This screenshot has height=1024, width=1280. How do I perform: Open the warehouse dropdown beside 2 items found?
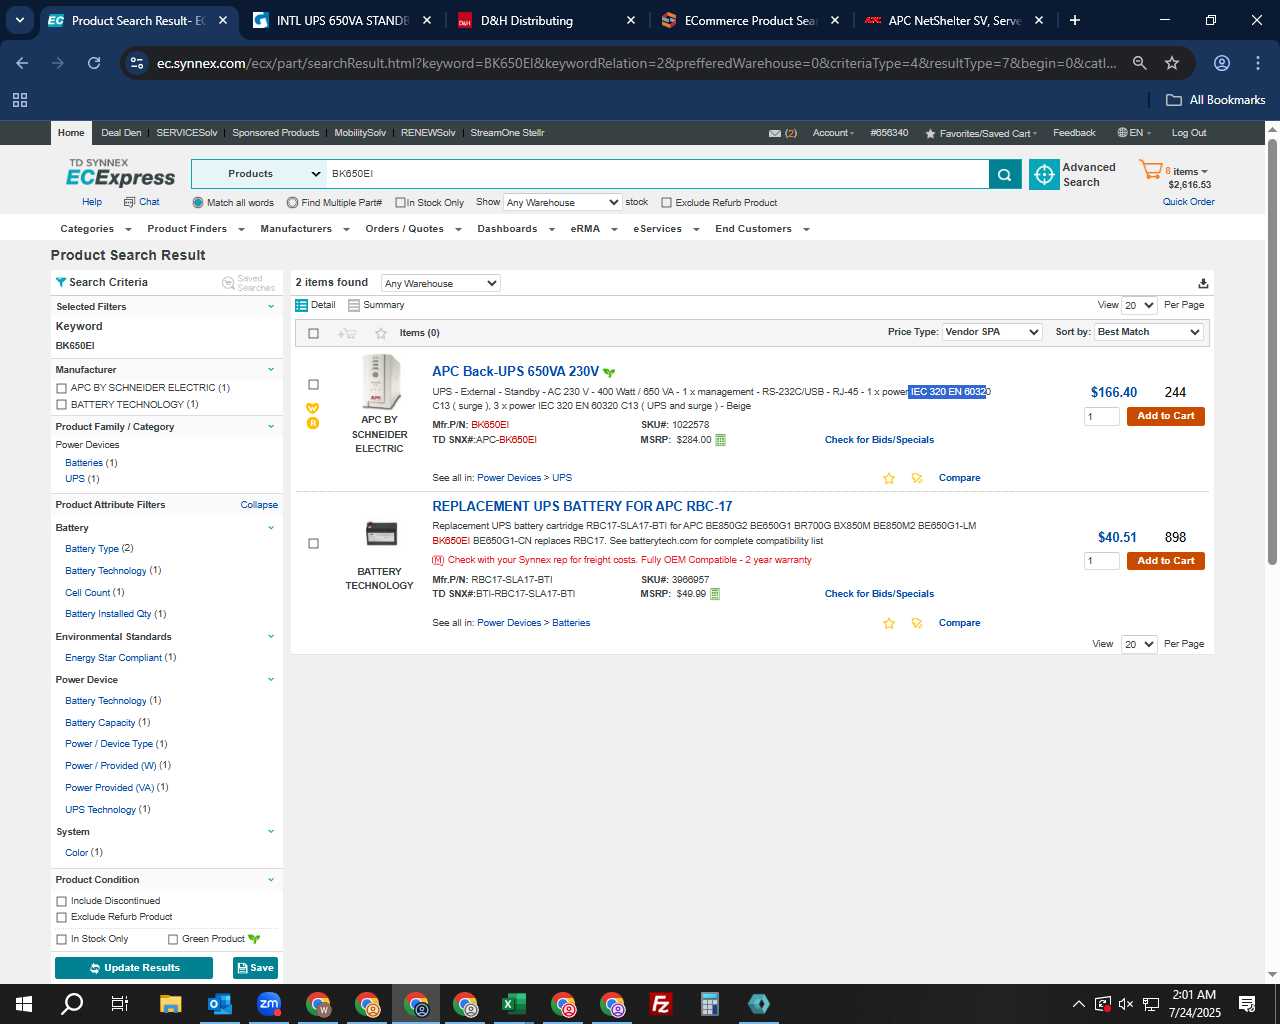click(441, 283)
